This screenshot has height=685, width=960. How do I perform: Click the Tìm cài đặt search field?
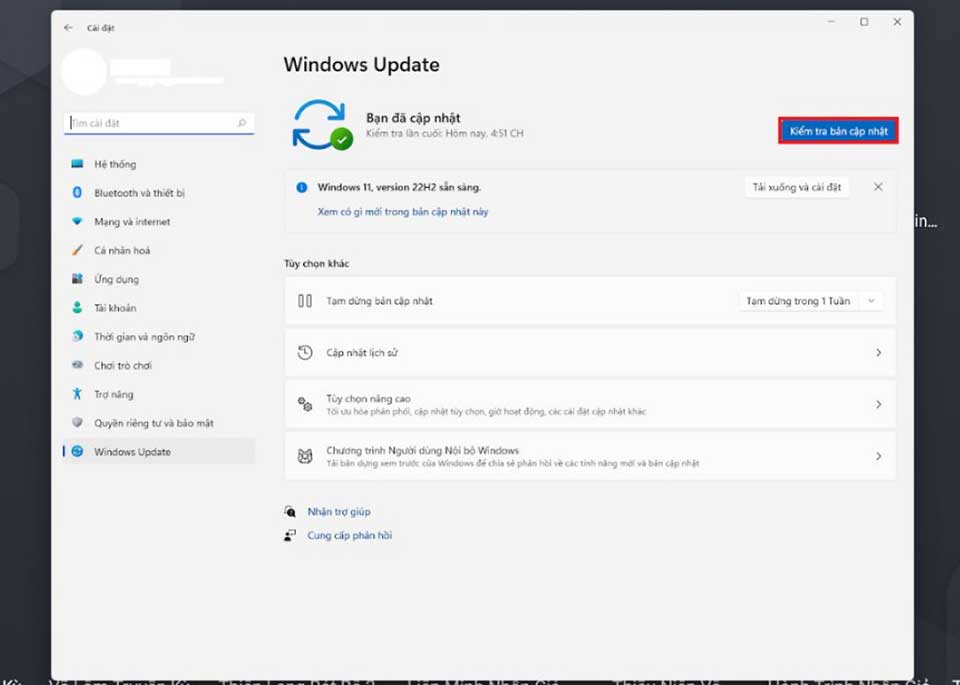coord(159,123)
